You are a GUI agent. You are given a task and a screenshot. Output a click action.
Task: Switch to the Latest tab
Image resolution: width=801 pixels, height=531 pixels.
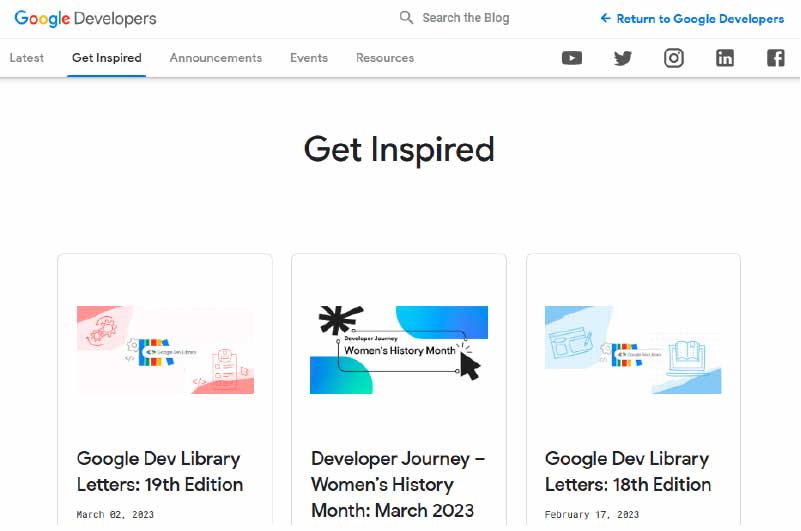(27, 58)
